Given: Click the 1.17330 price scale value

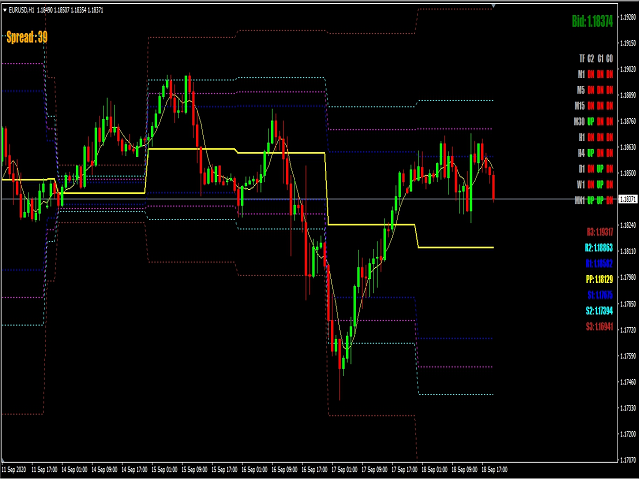Looking at the screenshot, I should coord(628,408).
